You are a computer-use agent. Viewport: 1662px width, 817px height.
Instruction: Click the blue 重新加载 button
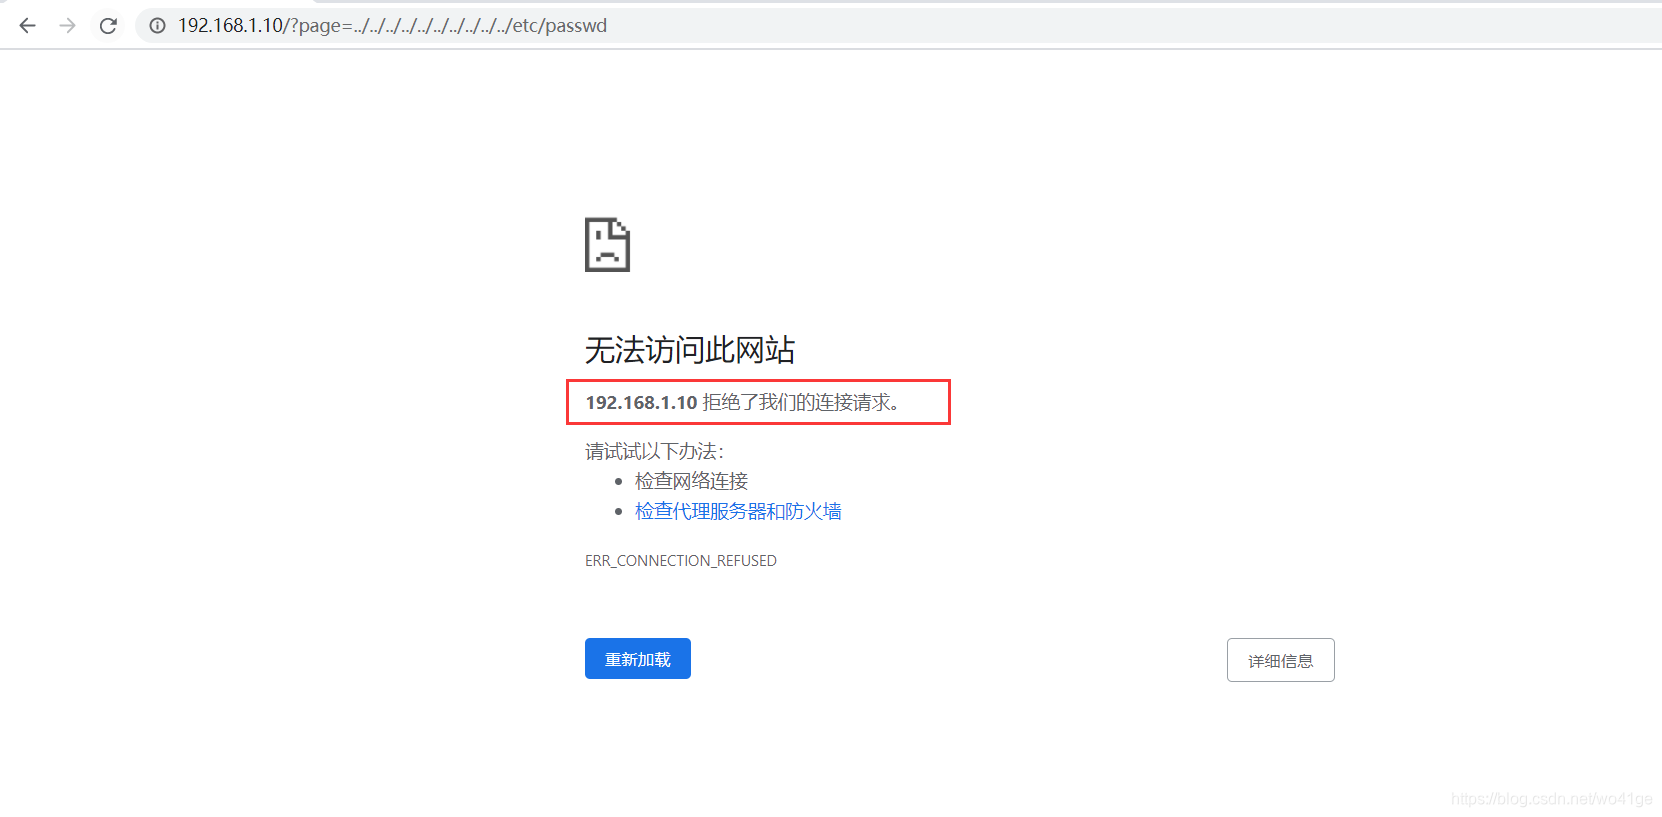(x=638, y=659)
